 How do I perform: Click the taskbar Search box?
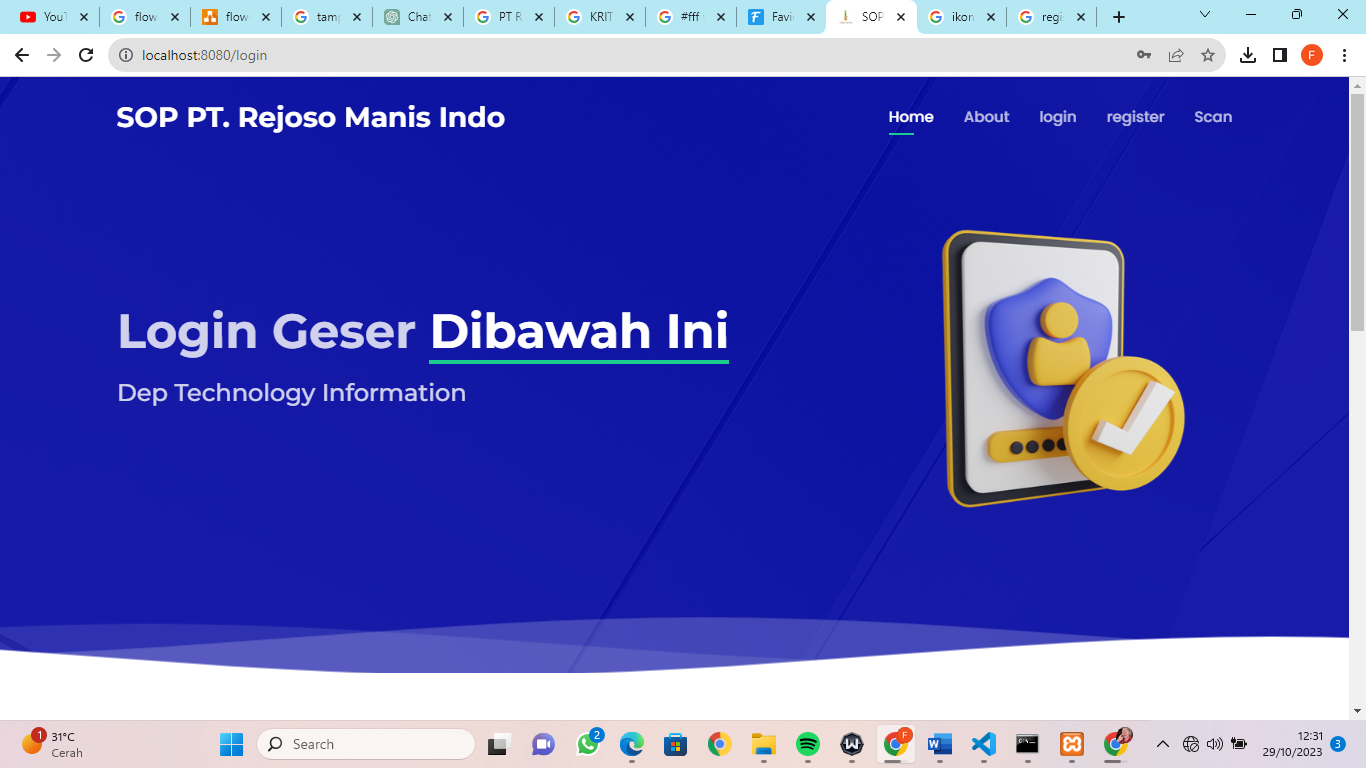tap(366, 744)
